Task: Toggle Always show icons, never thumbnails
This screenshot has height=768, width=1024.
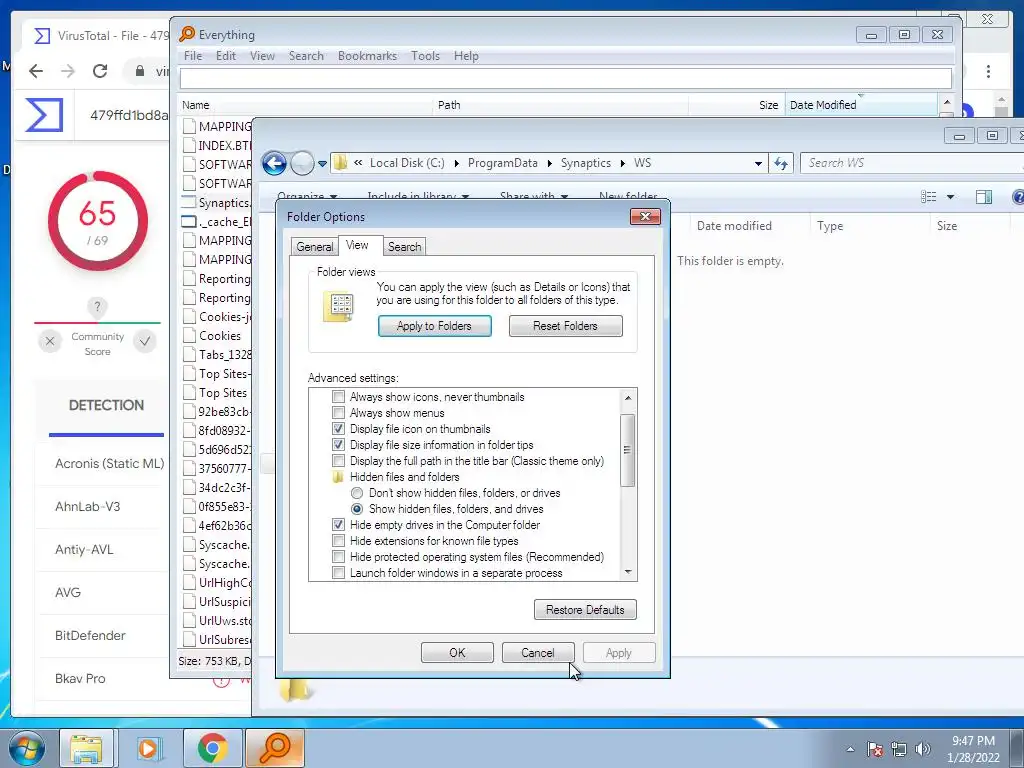Action: pyautogui.click(x=338, y=397)
